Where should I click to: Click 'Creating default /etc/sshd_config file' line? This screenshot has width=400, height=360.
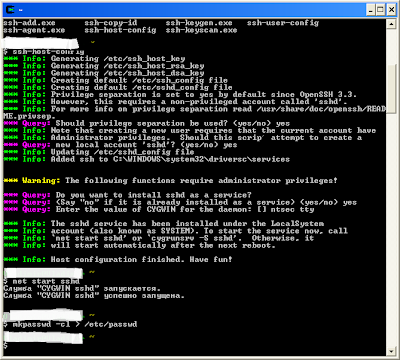[x=118, y=87]
